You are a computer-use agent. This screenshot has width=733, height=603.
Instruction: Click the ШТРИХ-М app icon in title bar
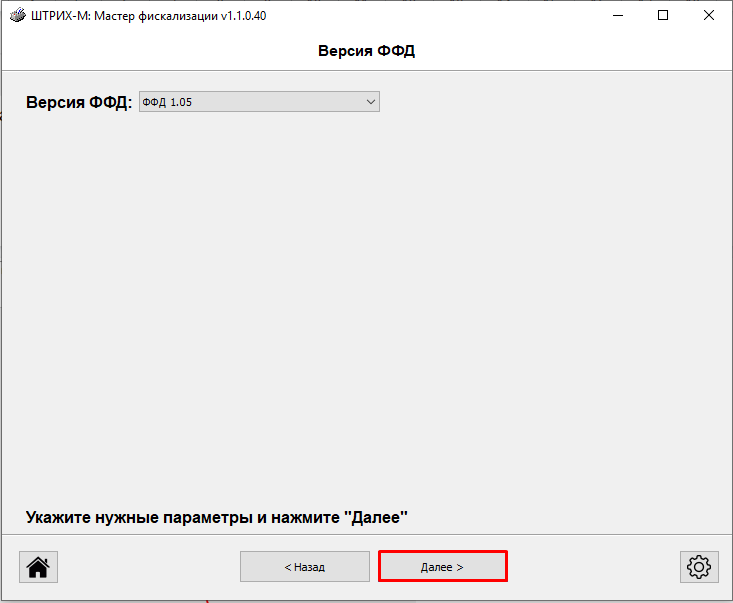16,16
